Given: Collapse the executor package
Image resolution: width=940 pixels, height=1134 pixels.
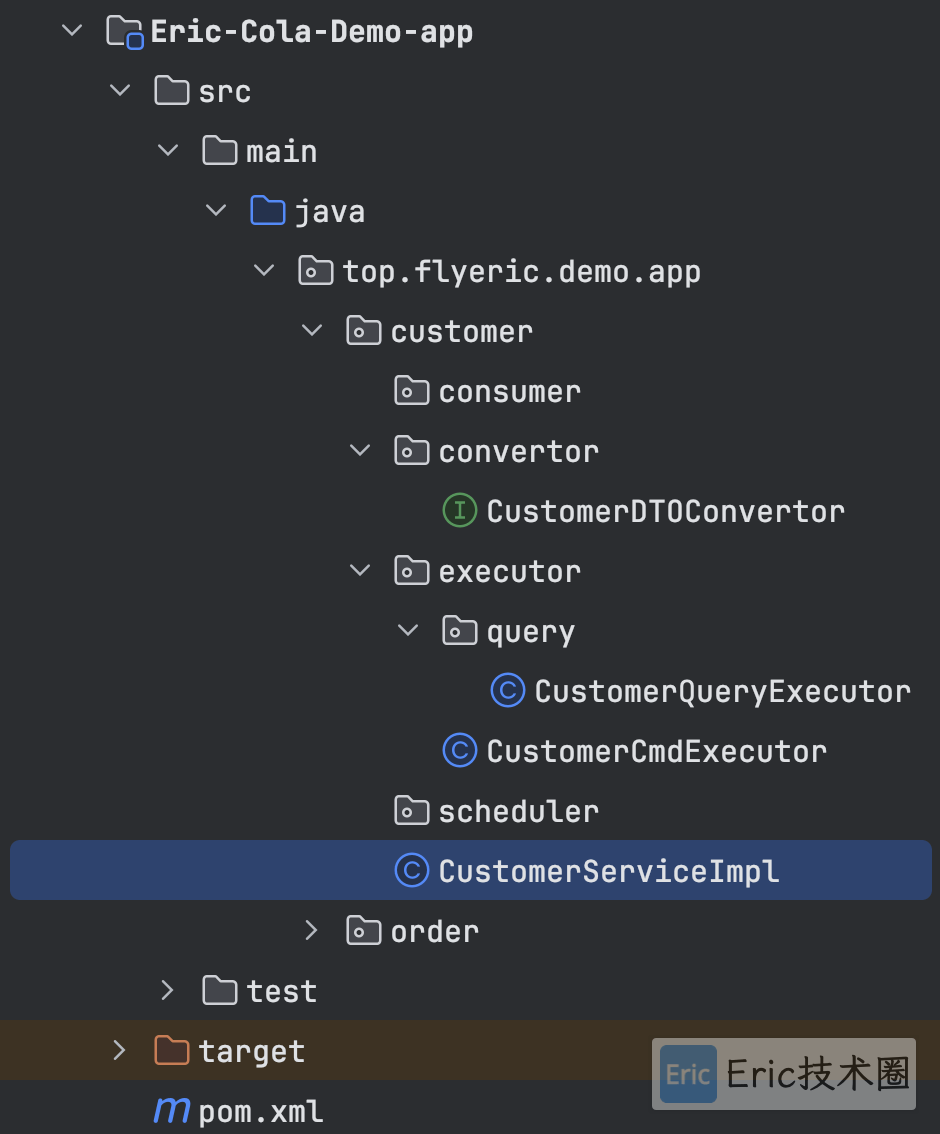Looking at the screenshot, I should click(360, 571).
